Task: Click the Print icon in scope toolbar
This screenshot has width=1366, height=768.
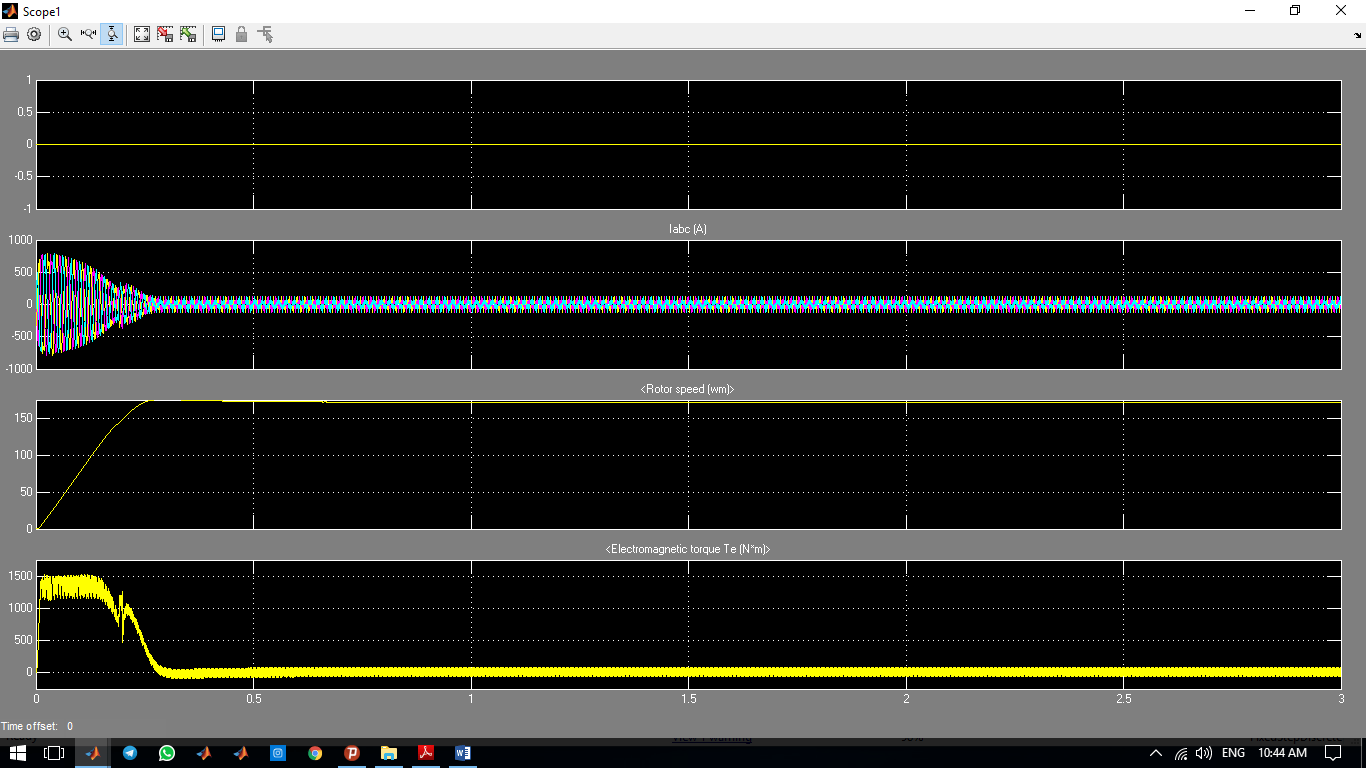Action: coord(11,34)
